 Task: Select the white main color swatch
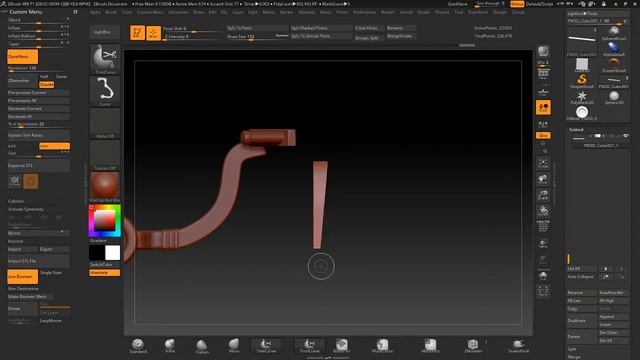(113, 253)
